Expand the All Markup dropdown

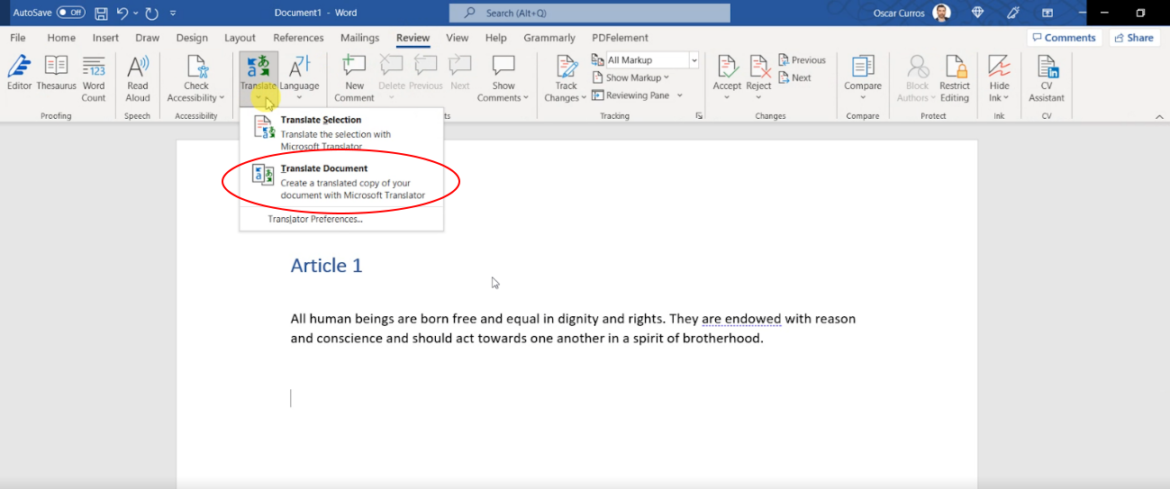click(694, 60)
